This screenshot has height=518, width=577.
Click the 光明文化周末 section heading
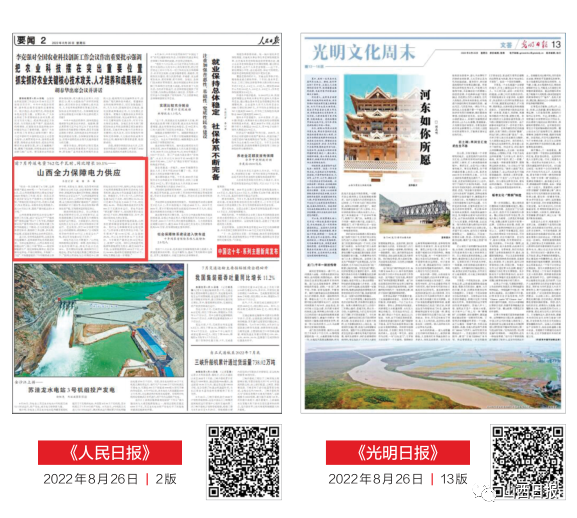(x=364, y=52)
